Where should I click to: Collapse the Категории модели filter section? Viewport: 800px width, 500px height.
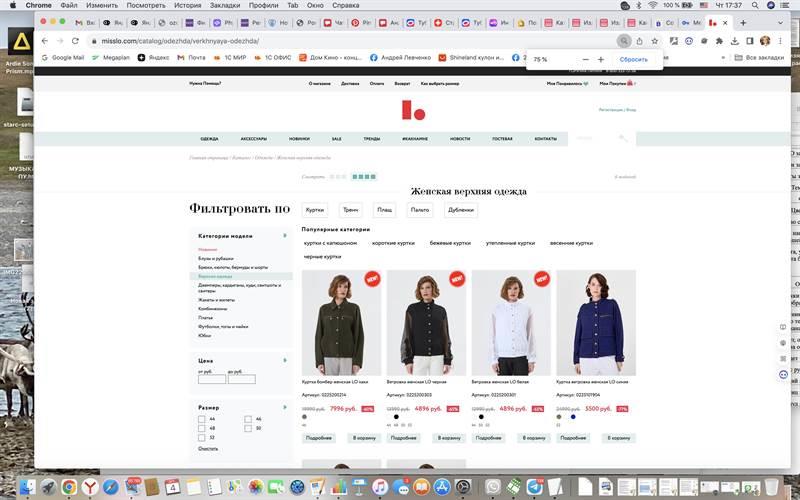(x=286, y=236)
